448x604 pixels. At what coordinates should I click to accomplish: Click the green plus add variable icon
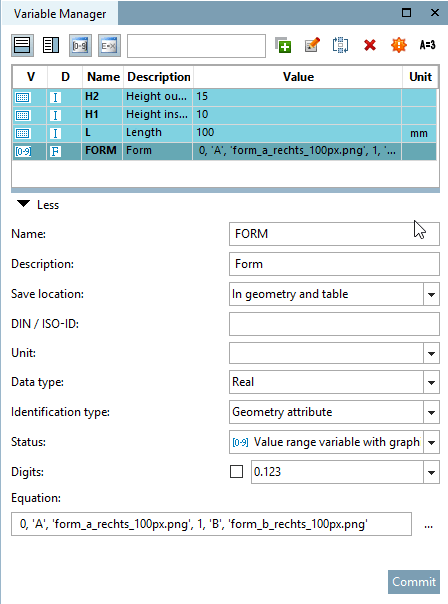click(x=284, y=45)
